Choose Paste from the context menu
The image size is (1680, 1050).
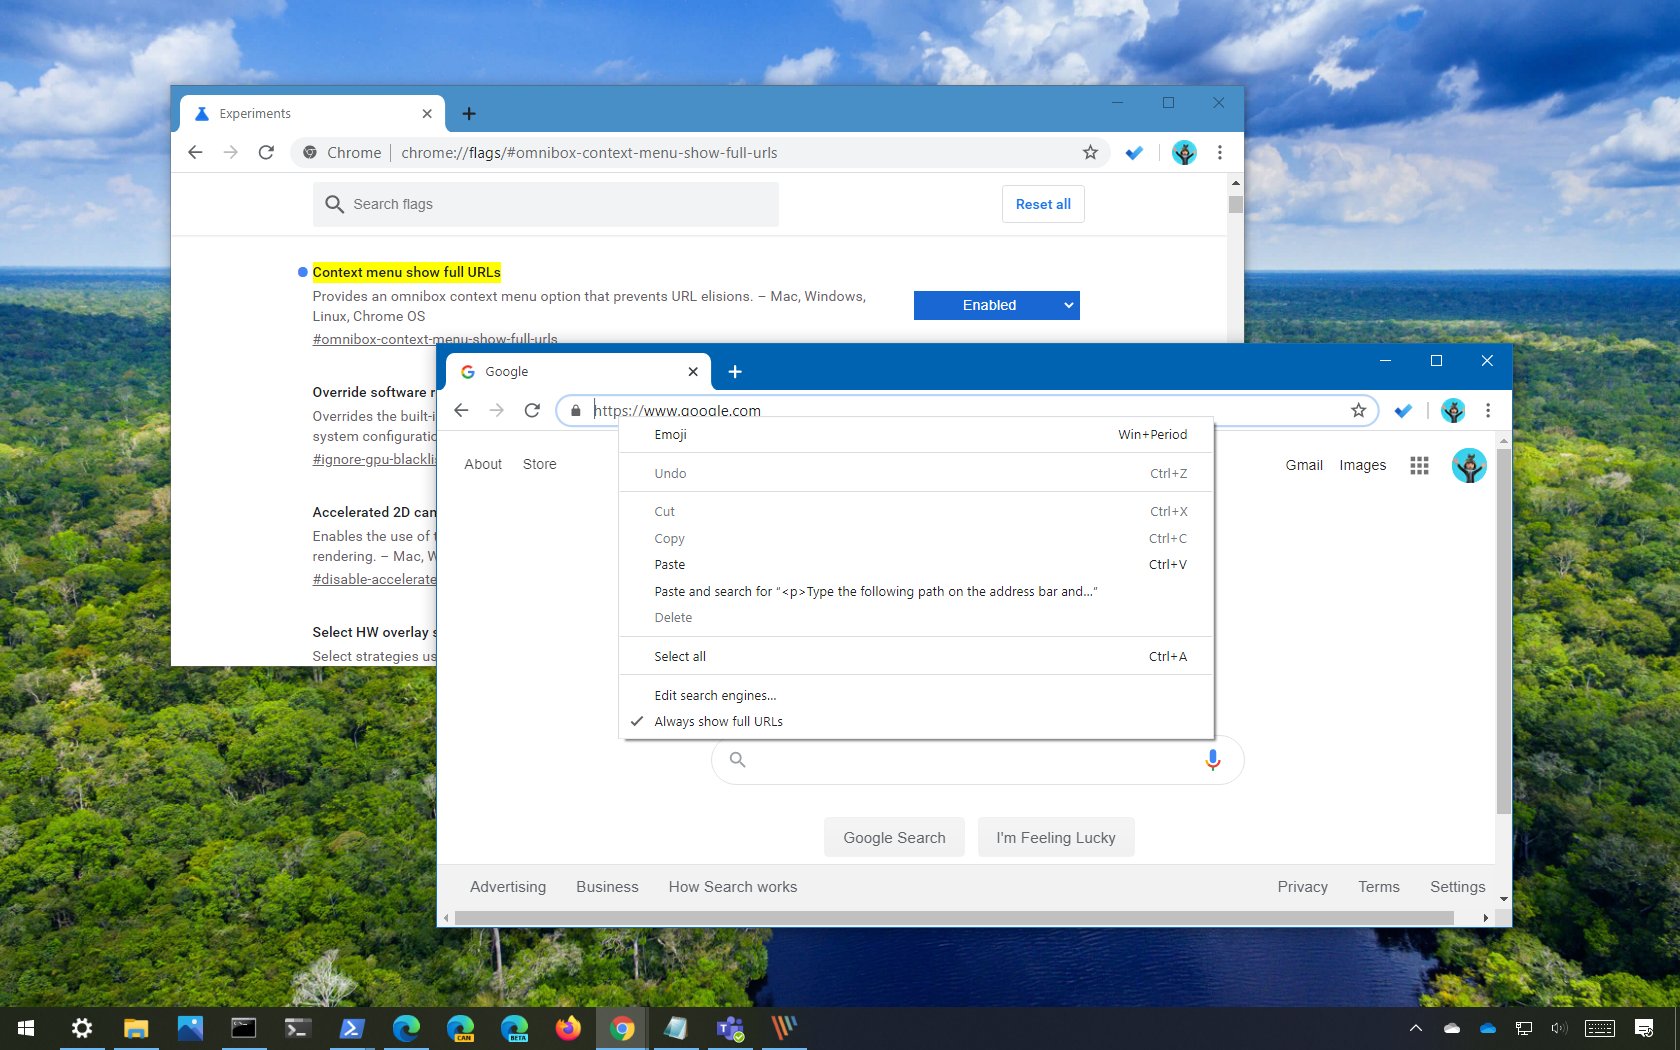[x=917, y=564]
